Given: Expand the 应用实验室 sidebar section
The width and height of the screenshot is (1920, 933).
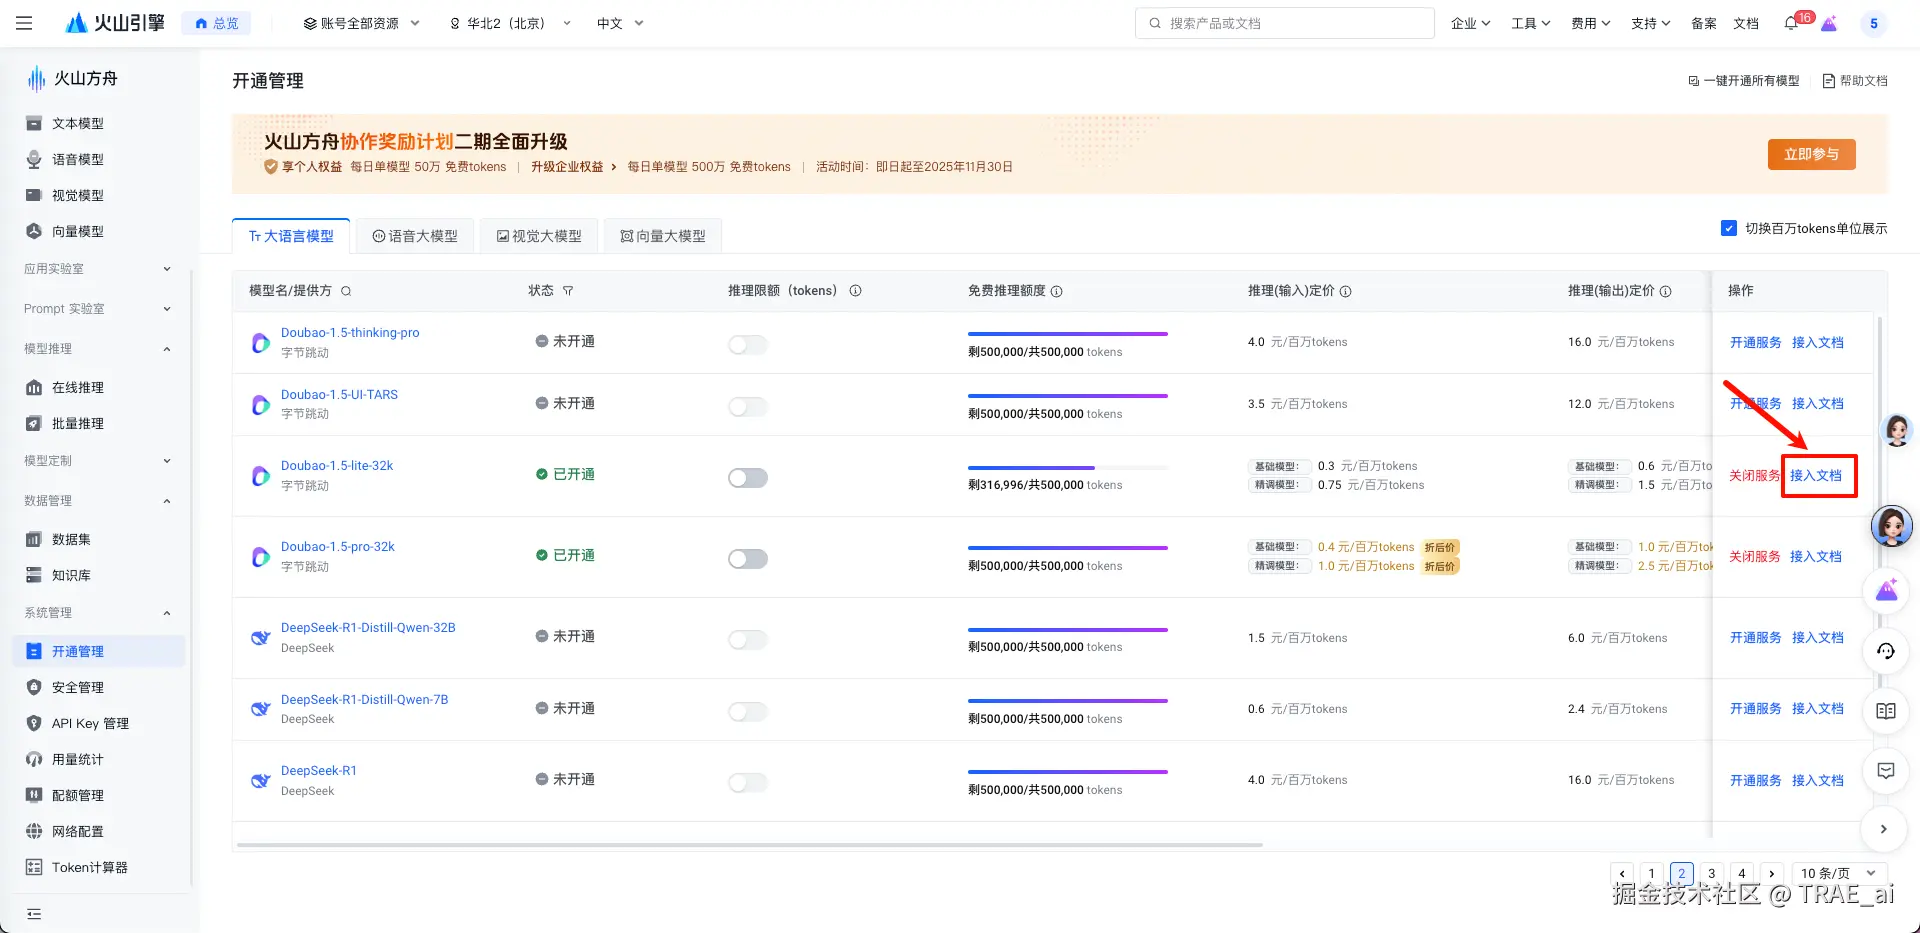Looking at the screenshot, I should tap(98, 268).
